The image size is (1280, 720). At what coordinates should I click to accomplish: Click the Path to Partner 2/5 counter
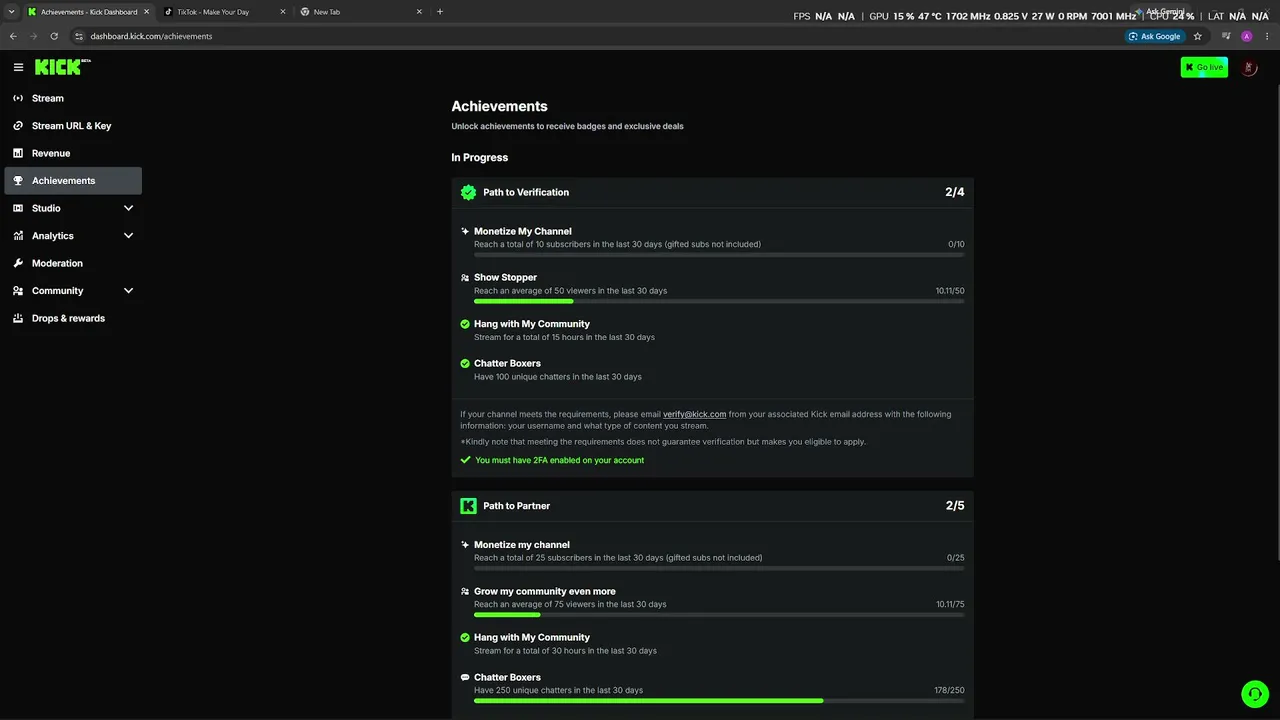pos(955,506)
